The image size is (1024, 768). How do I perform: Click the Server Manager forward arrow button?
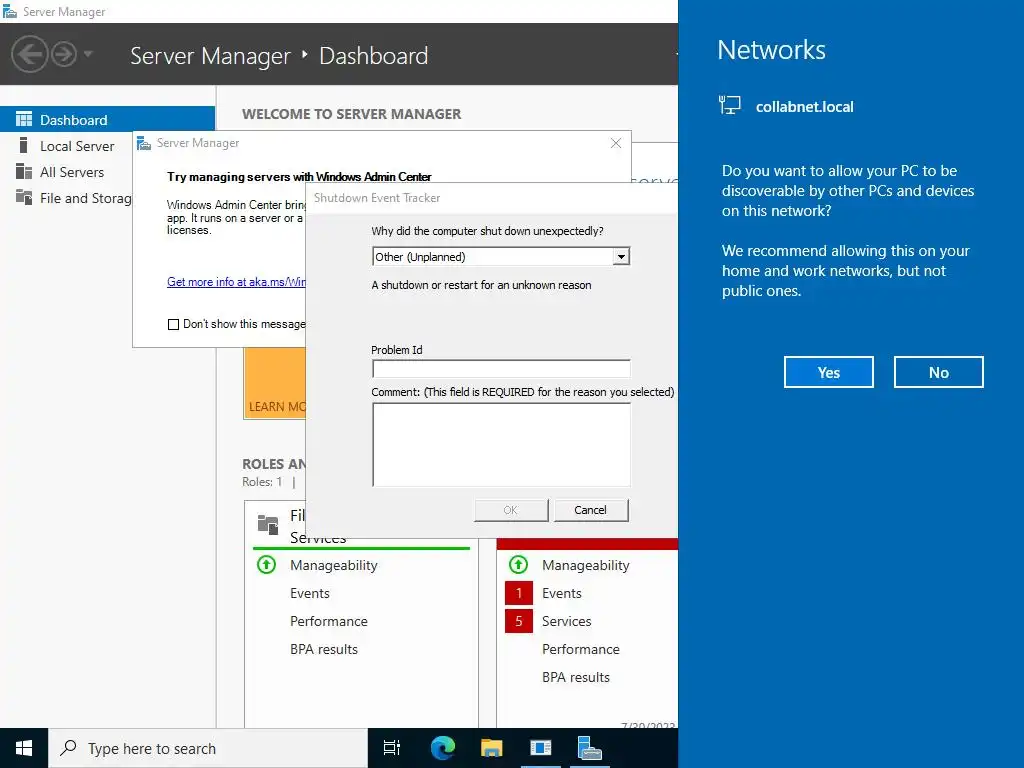point(64,54)
